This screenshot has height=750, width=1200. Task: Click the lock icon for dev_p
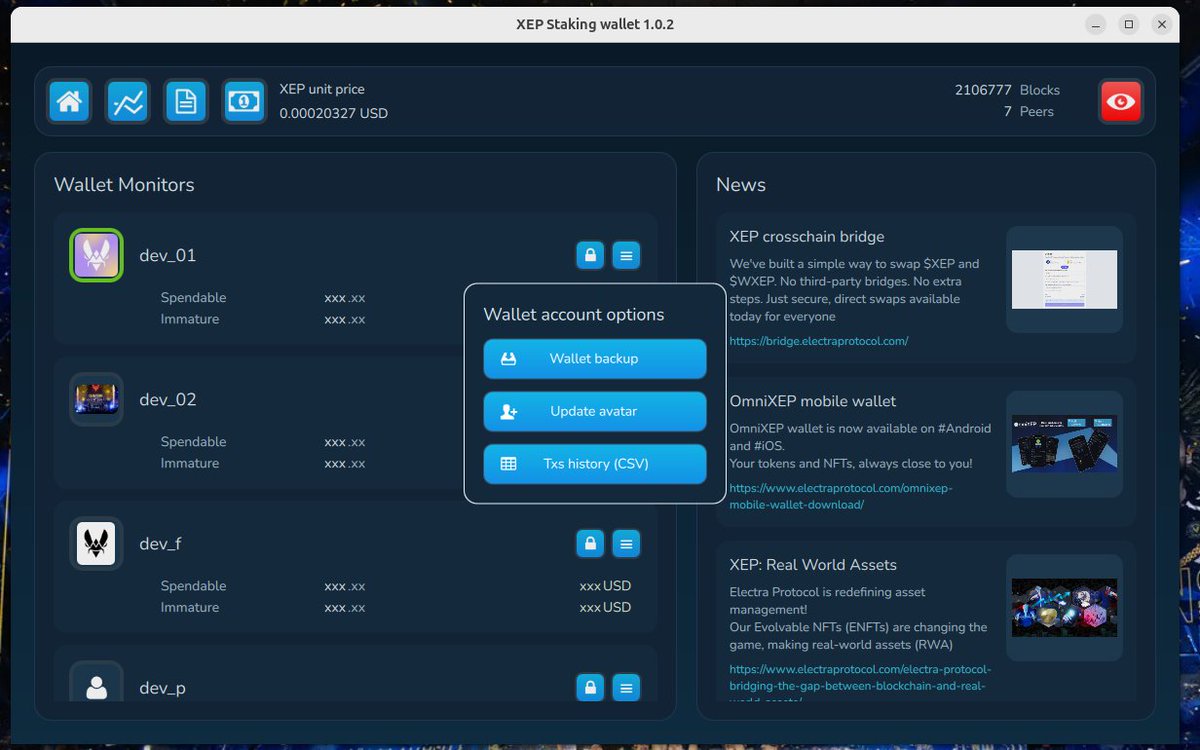tap(590, 687)
